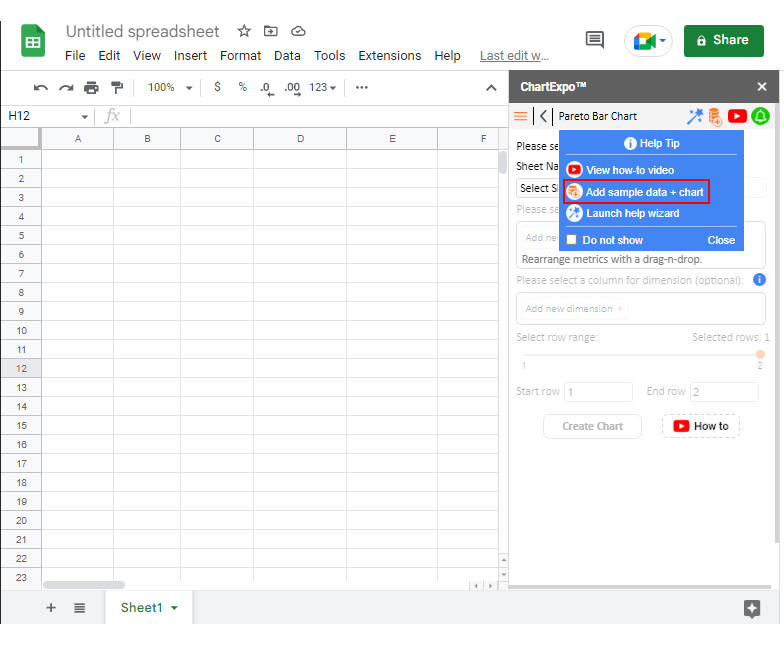This screenshot has width=784, height=645.
Task: Open the Meet dropdown arrow
Action: pyautogui.click(x=662, y=40)
